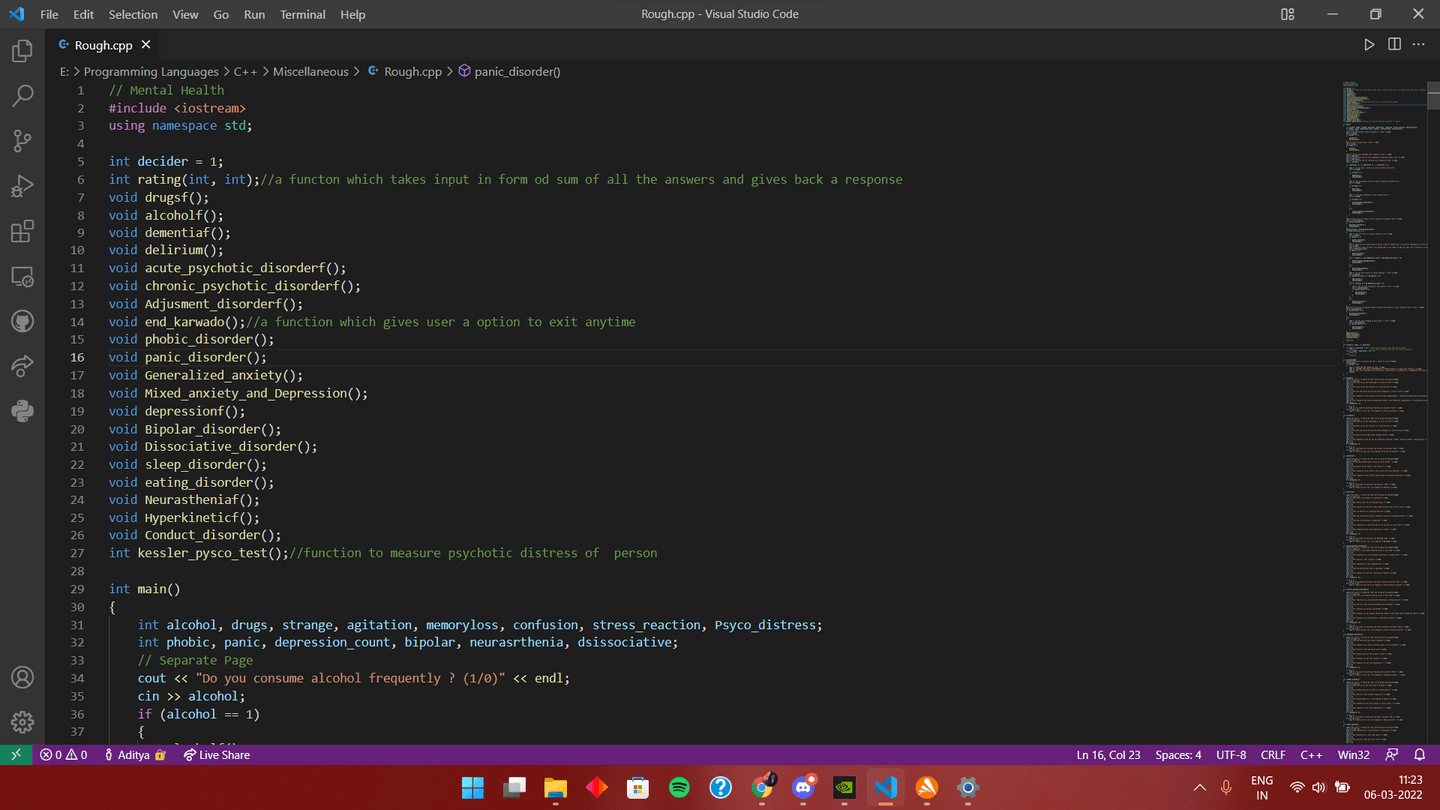Open the Search view in activity bar

tap(22, 96)
